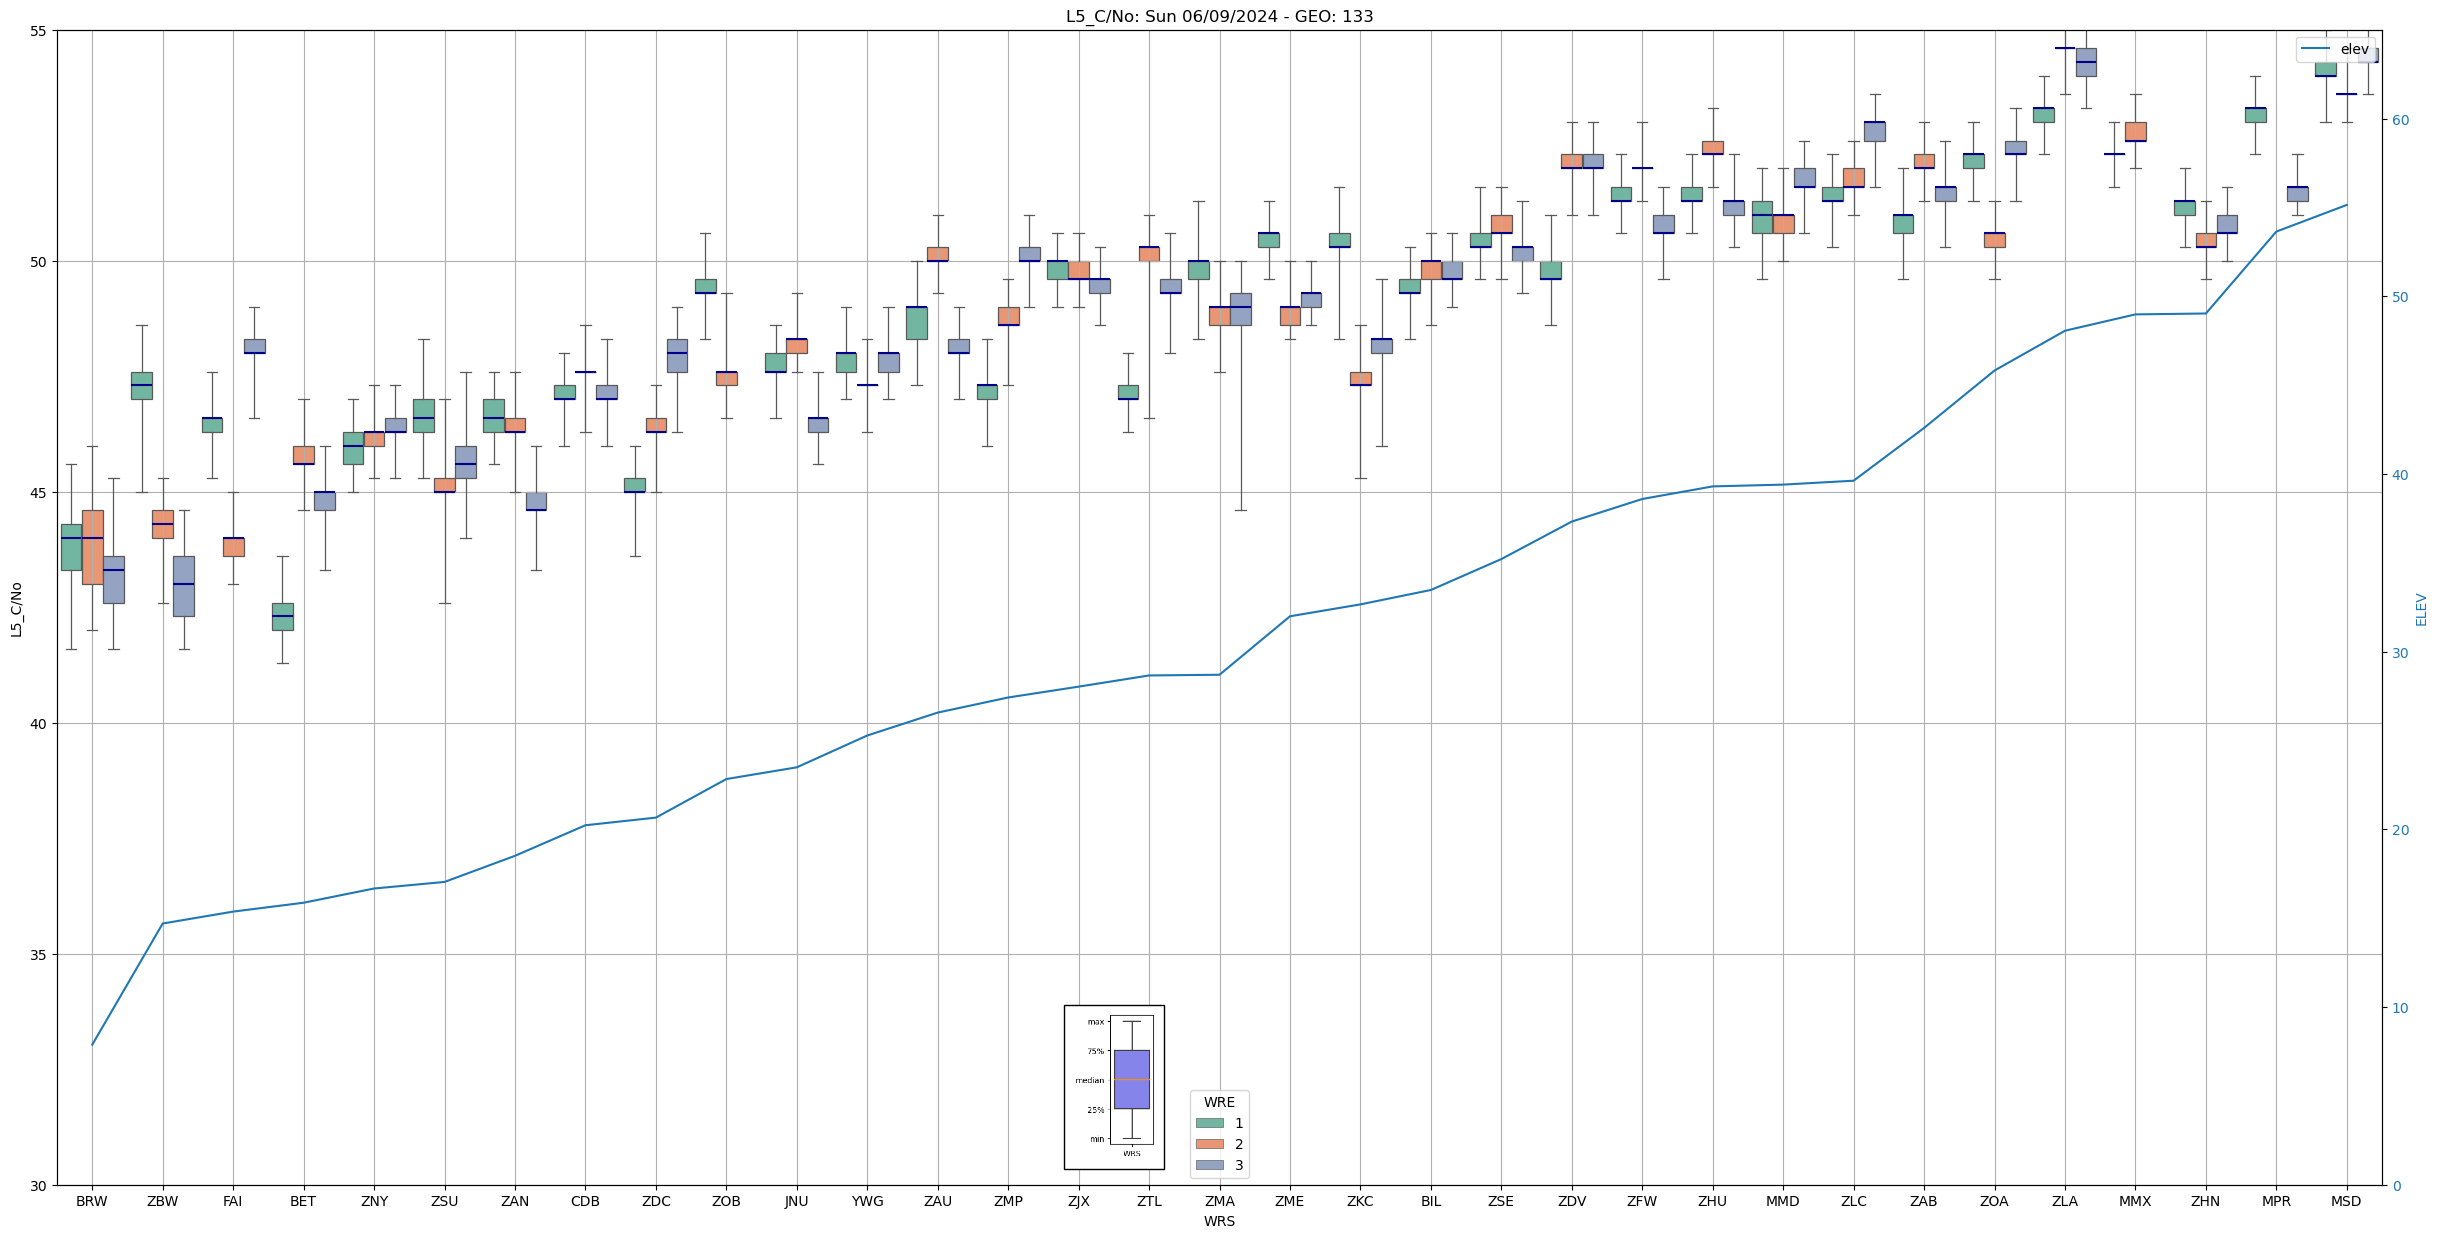Viewport: 2439px width, 1238px height.
Task: Click the 55 tick on left axis
Action: [x=39, y=31]
